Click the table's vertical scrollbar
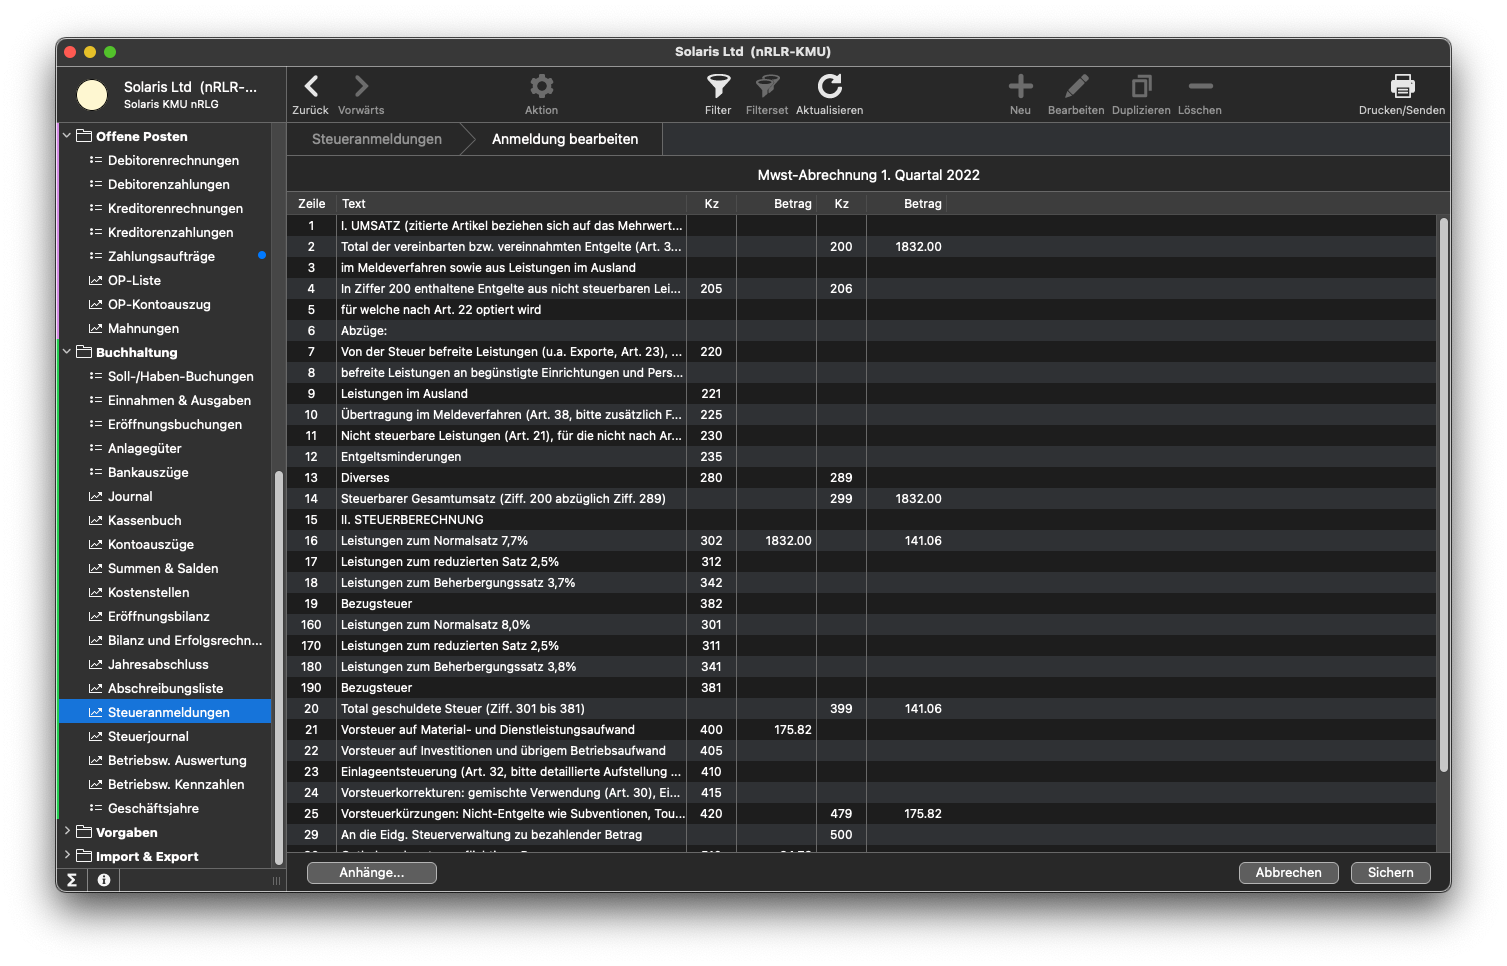Image resolution: width=1507 pixels, height=966 pixels. 1443,495
